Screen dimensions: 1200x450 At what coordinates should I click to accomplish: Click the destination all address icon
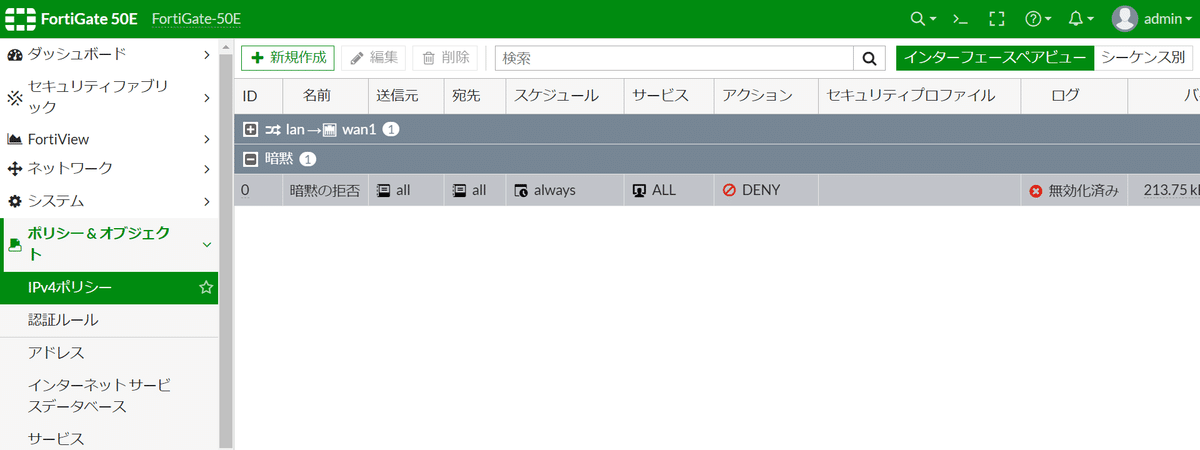pyautogui.click(x=459, y=190)
